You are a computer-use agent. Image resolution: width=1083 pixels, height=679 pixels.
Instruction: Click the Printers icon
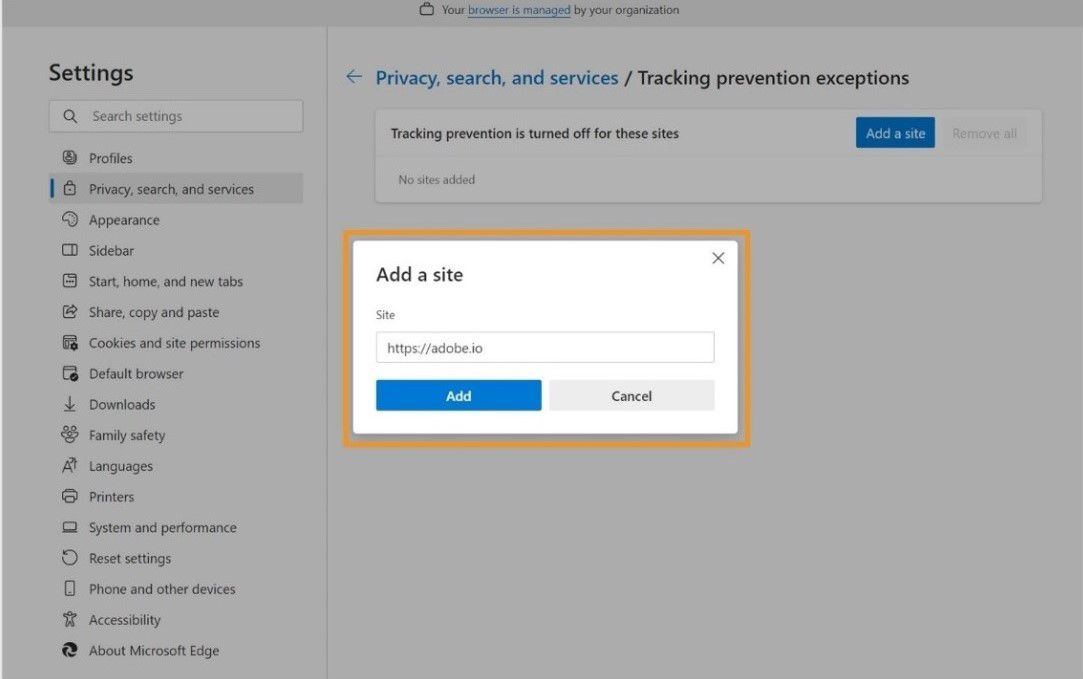pos(69,496)
